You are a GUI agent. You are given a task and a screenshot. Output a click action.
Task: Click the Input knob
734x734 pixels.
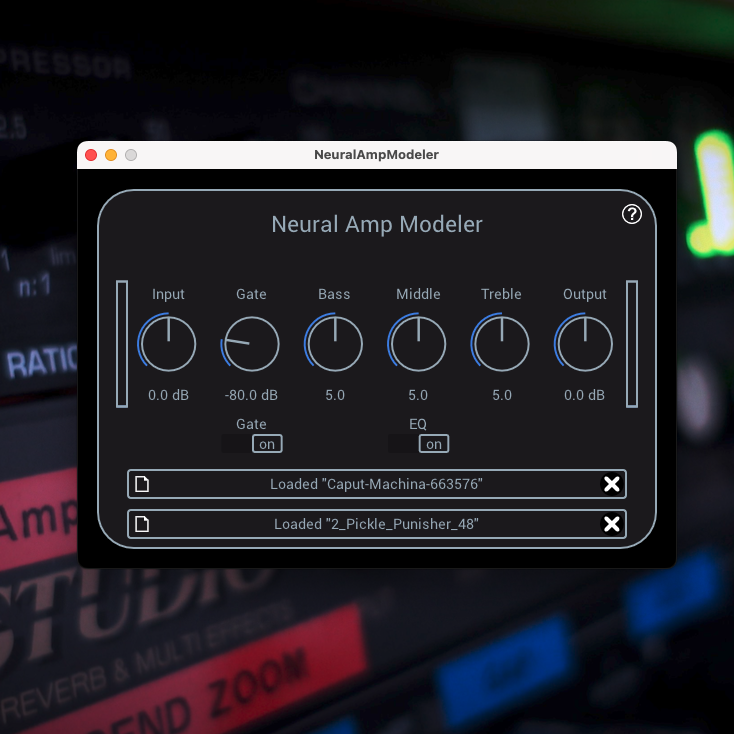[x=168, y=344]
